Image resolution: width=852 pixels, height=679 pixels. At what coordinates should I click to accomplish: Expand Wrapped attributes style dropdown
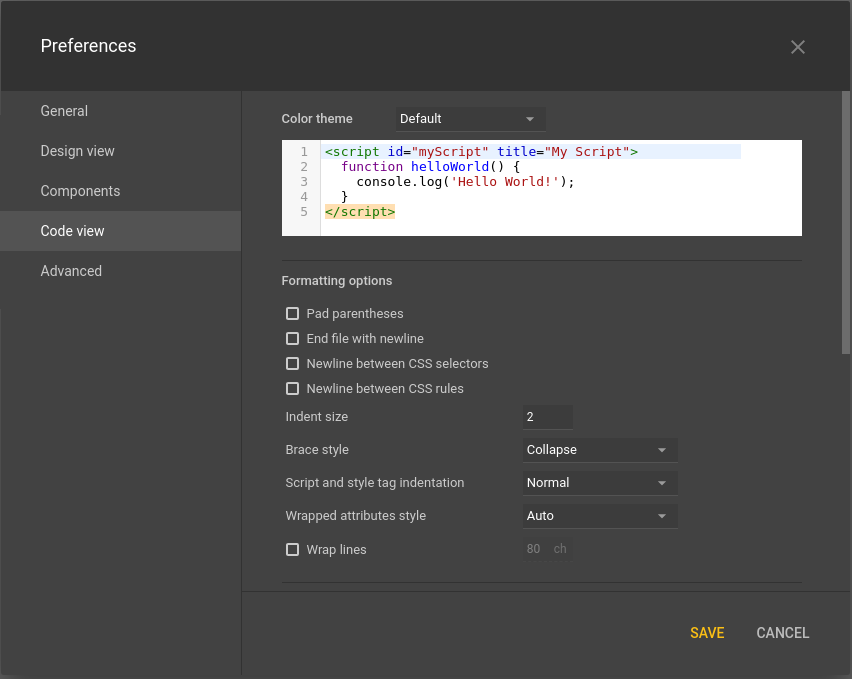click(x=599, y=516)
